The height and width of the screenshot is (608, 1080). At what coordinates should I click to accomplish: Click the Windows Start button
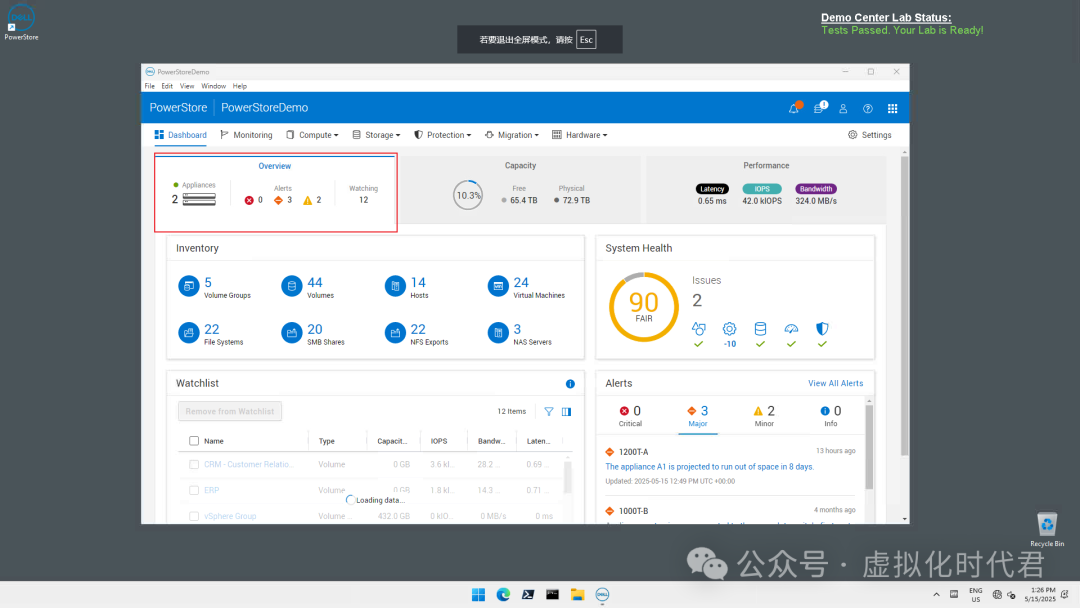click(x=478, y=595)
